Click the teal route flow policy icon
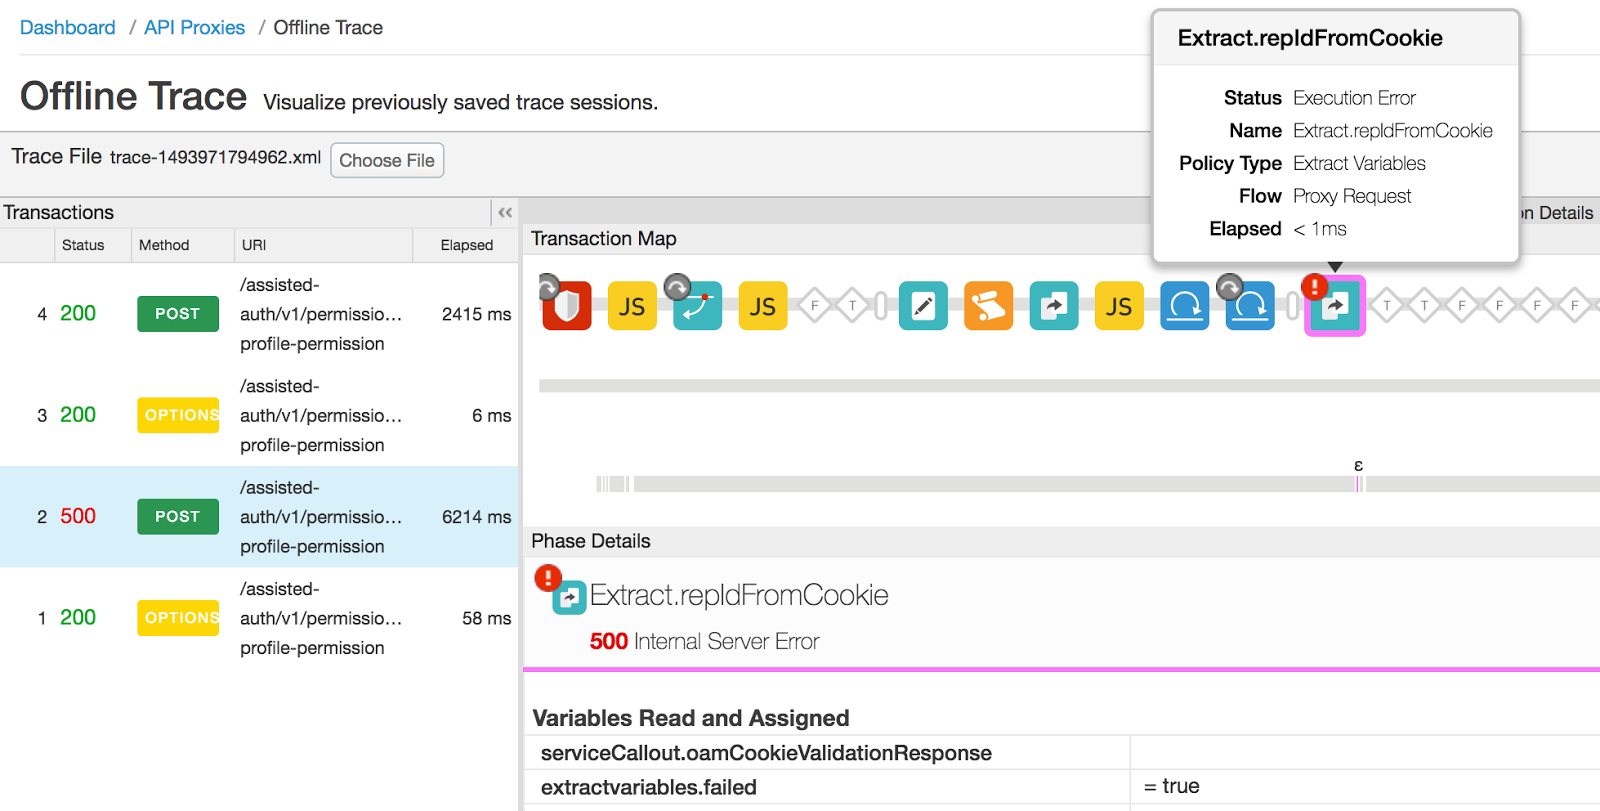Image resolution: width=1600 pixels, height=811 pixels. [697, 306]
